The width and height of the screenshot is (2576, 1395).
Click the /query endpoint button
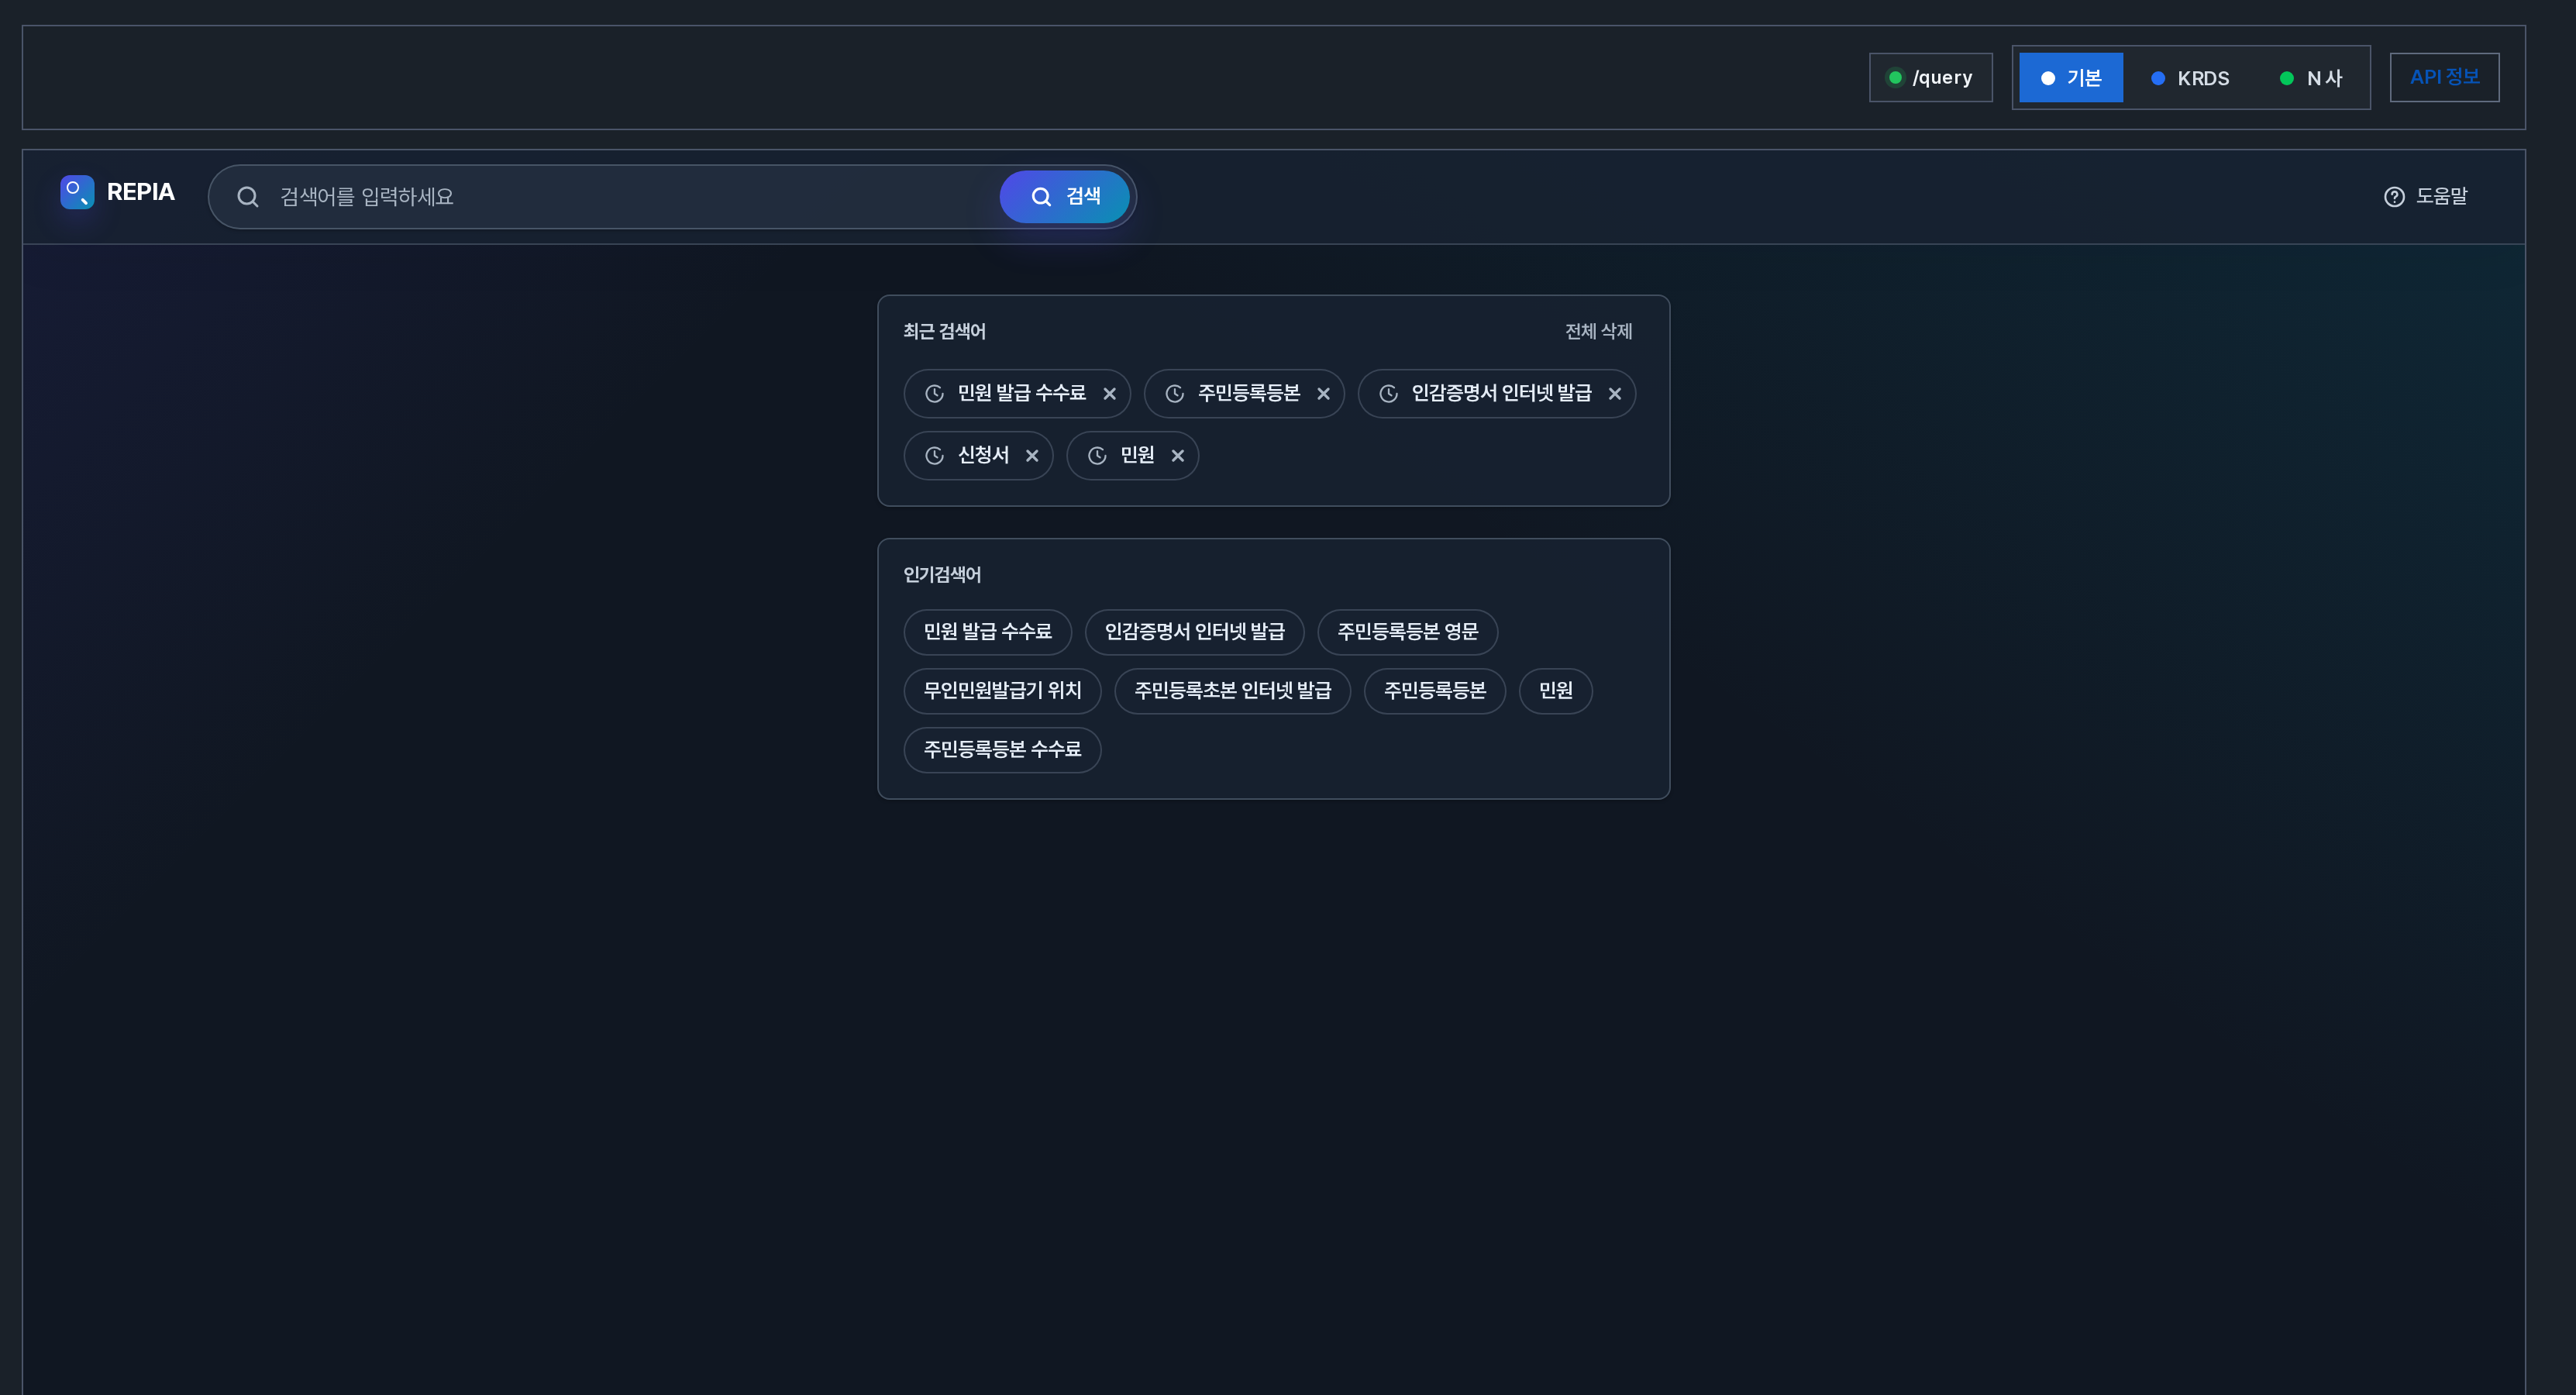(1930, 78)
